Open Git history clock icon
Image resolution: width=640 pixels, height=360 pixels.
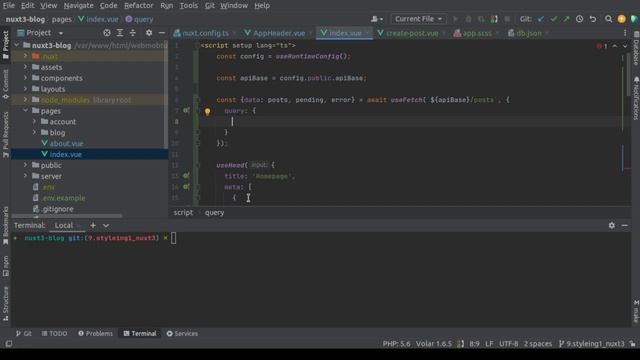coord(579,19)
